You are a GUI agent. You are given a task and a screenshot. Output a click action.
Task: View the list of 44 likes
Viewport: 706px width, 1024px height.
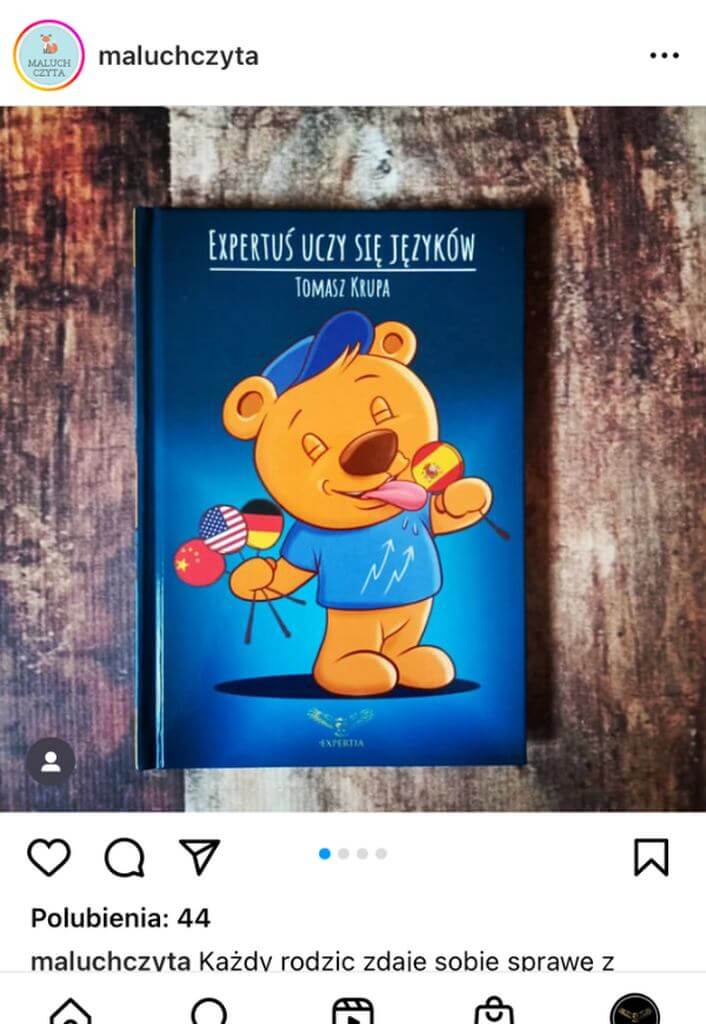[121, 918]
